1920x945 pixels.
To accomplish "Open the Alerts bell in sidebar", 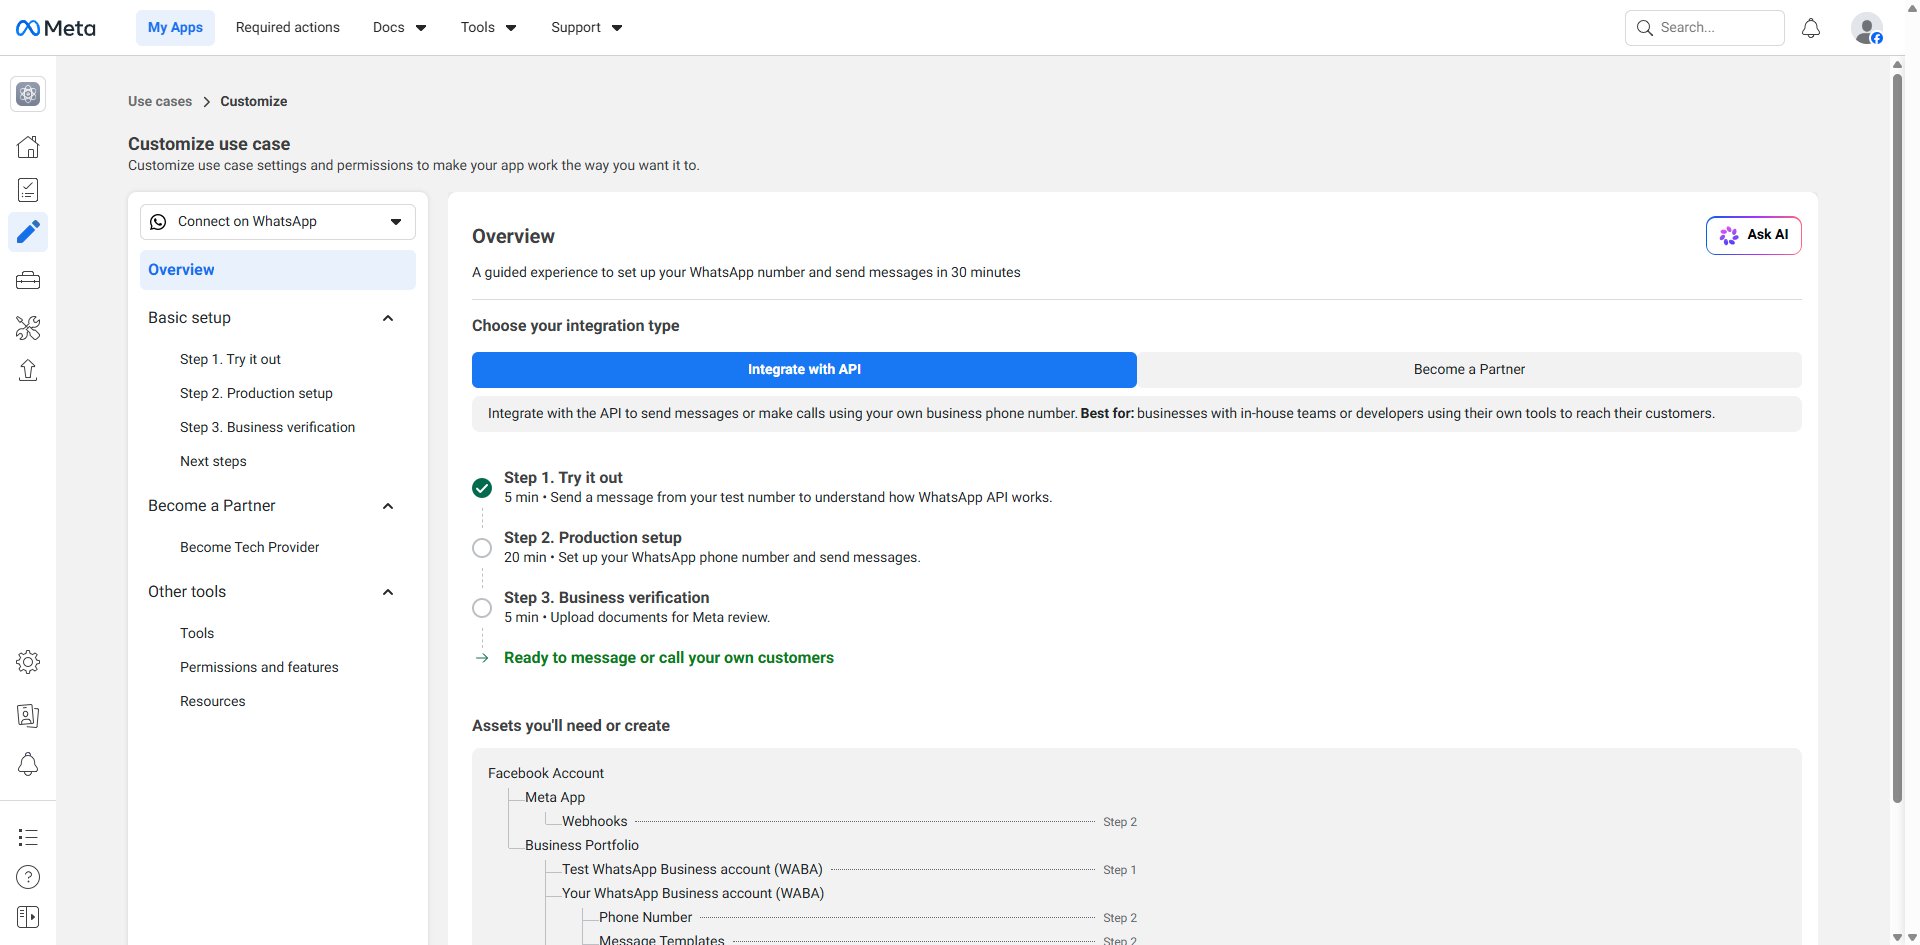I will point(28,764).
